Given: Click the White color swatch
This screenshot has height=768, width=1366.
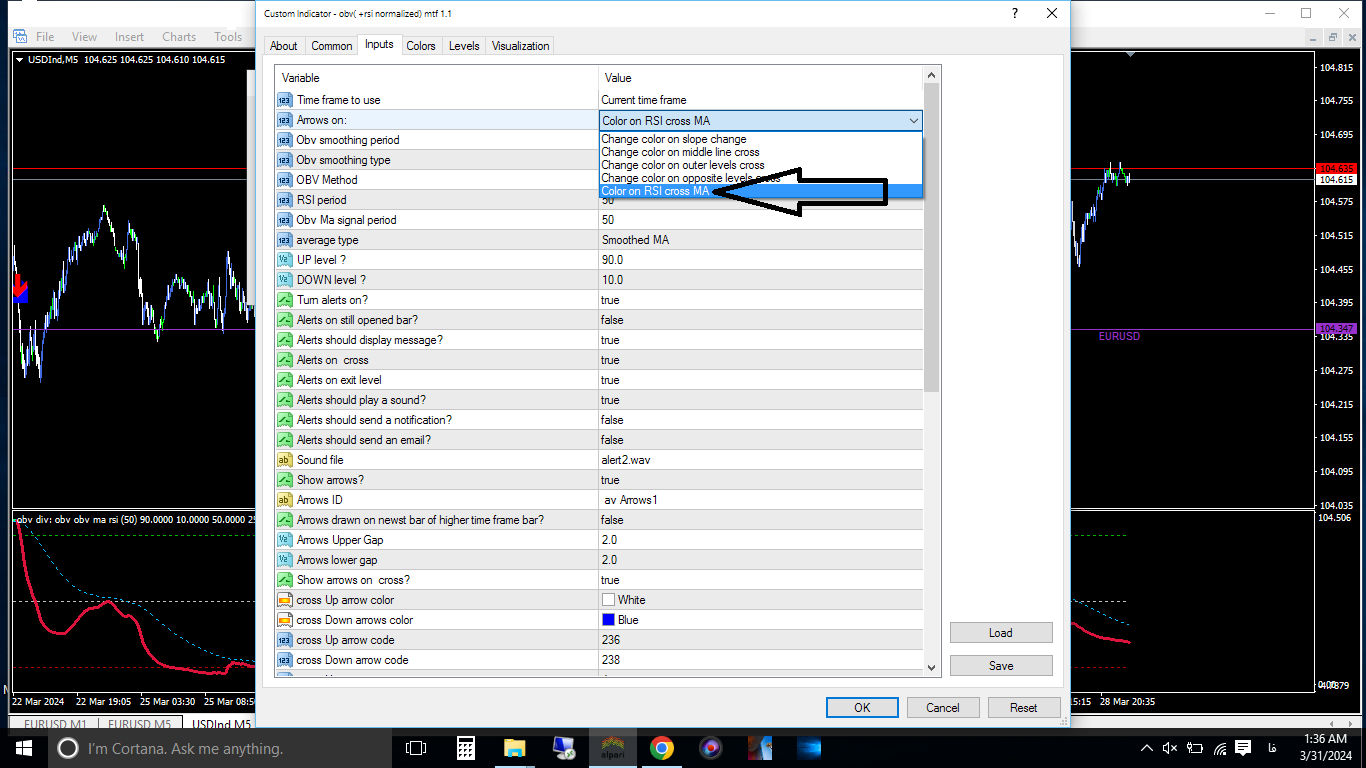Looking at the screenshot, I should [608, 600].
